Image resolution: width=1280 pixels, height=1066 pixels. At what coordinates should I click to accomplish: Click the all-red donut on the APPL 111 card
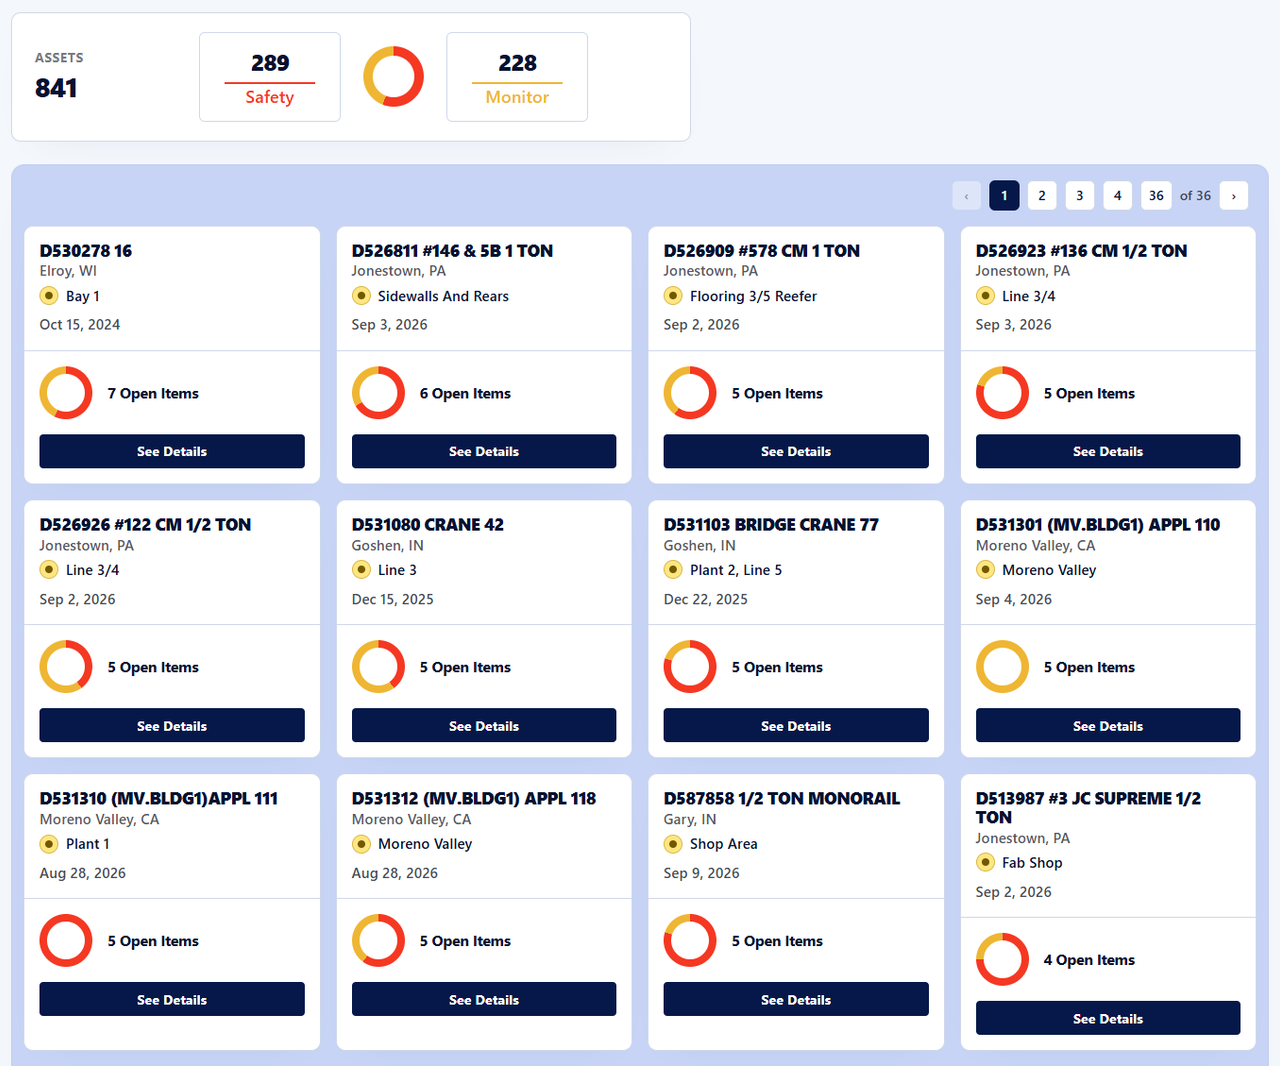(x=66, y=941)
